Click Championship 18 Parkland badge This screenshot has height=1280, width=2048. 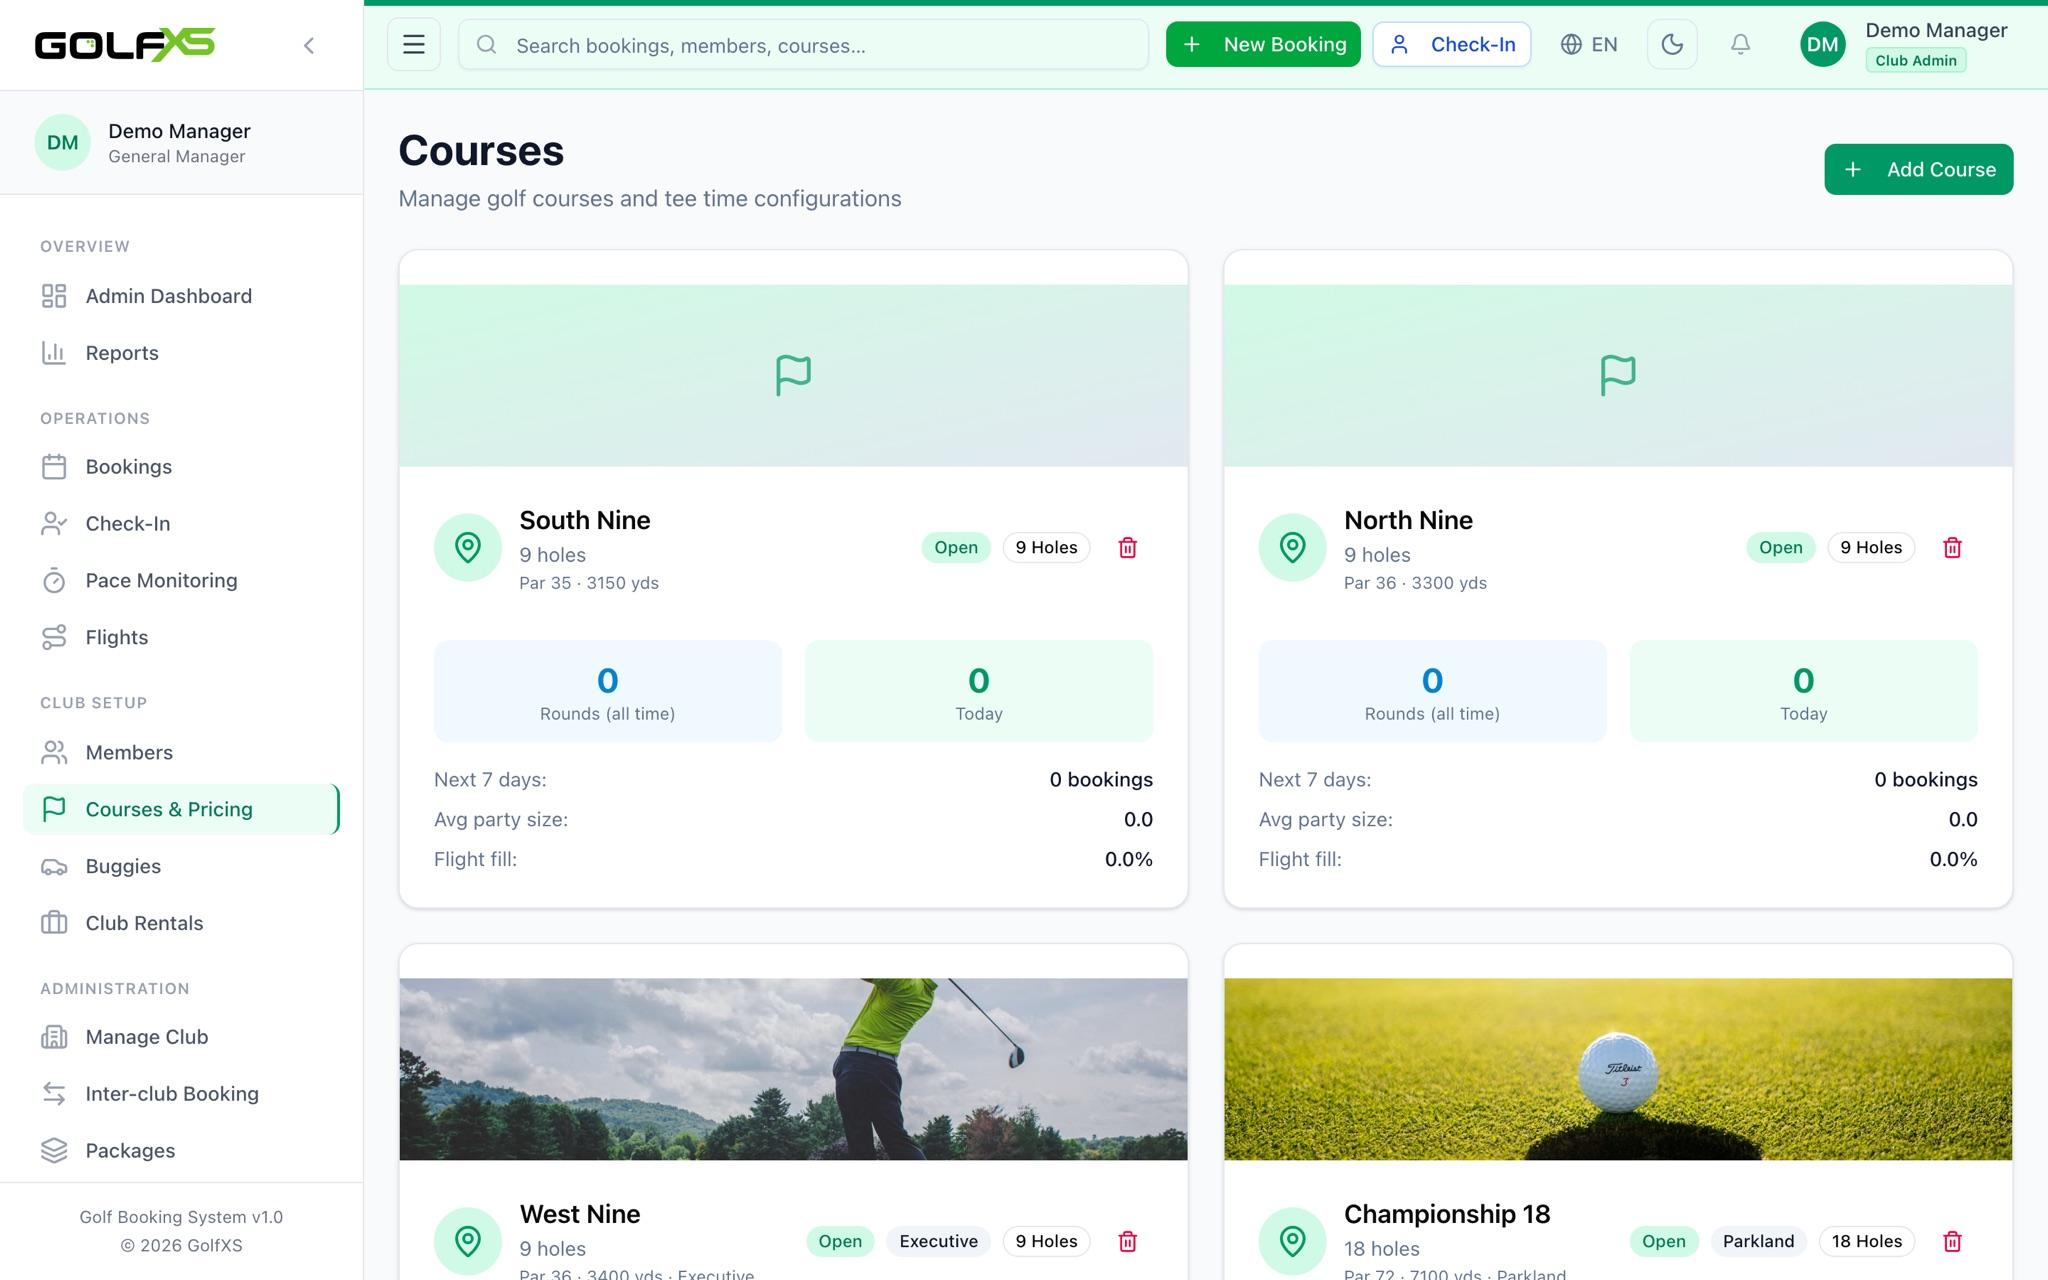[1758, 1242]
